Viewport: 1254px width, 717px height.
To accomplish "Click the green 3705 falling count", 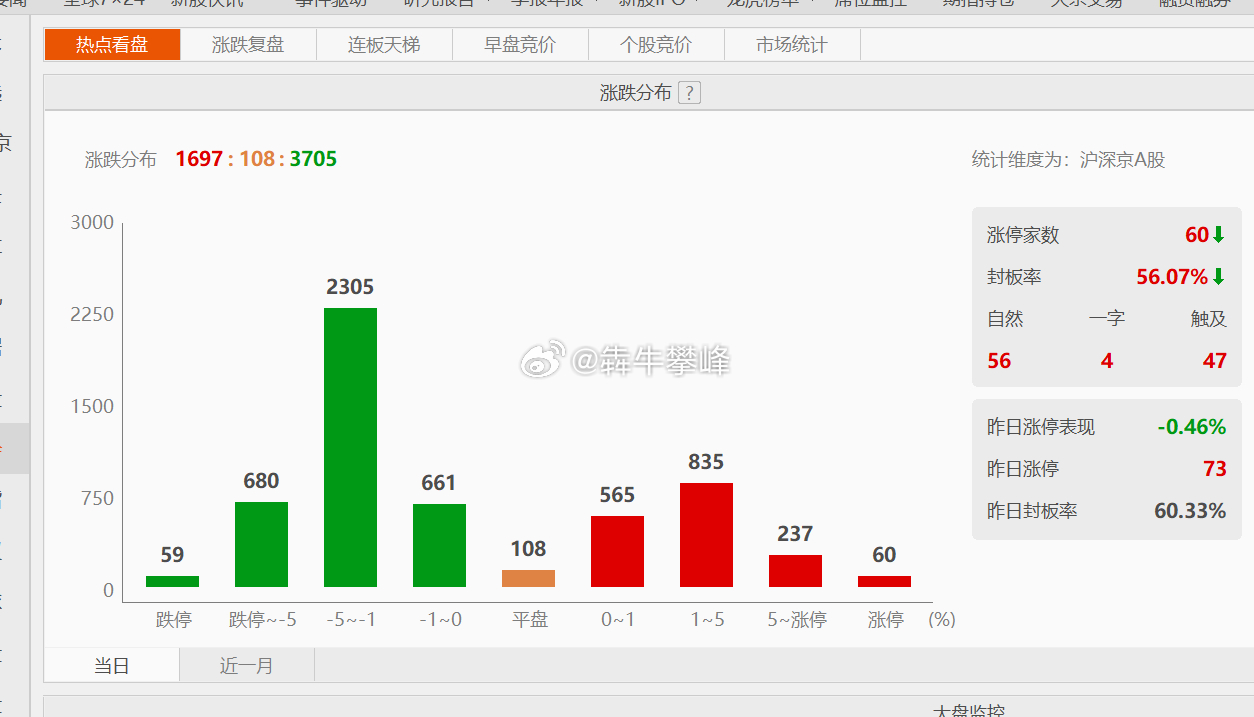I will point(313,159).
